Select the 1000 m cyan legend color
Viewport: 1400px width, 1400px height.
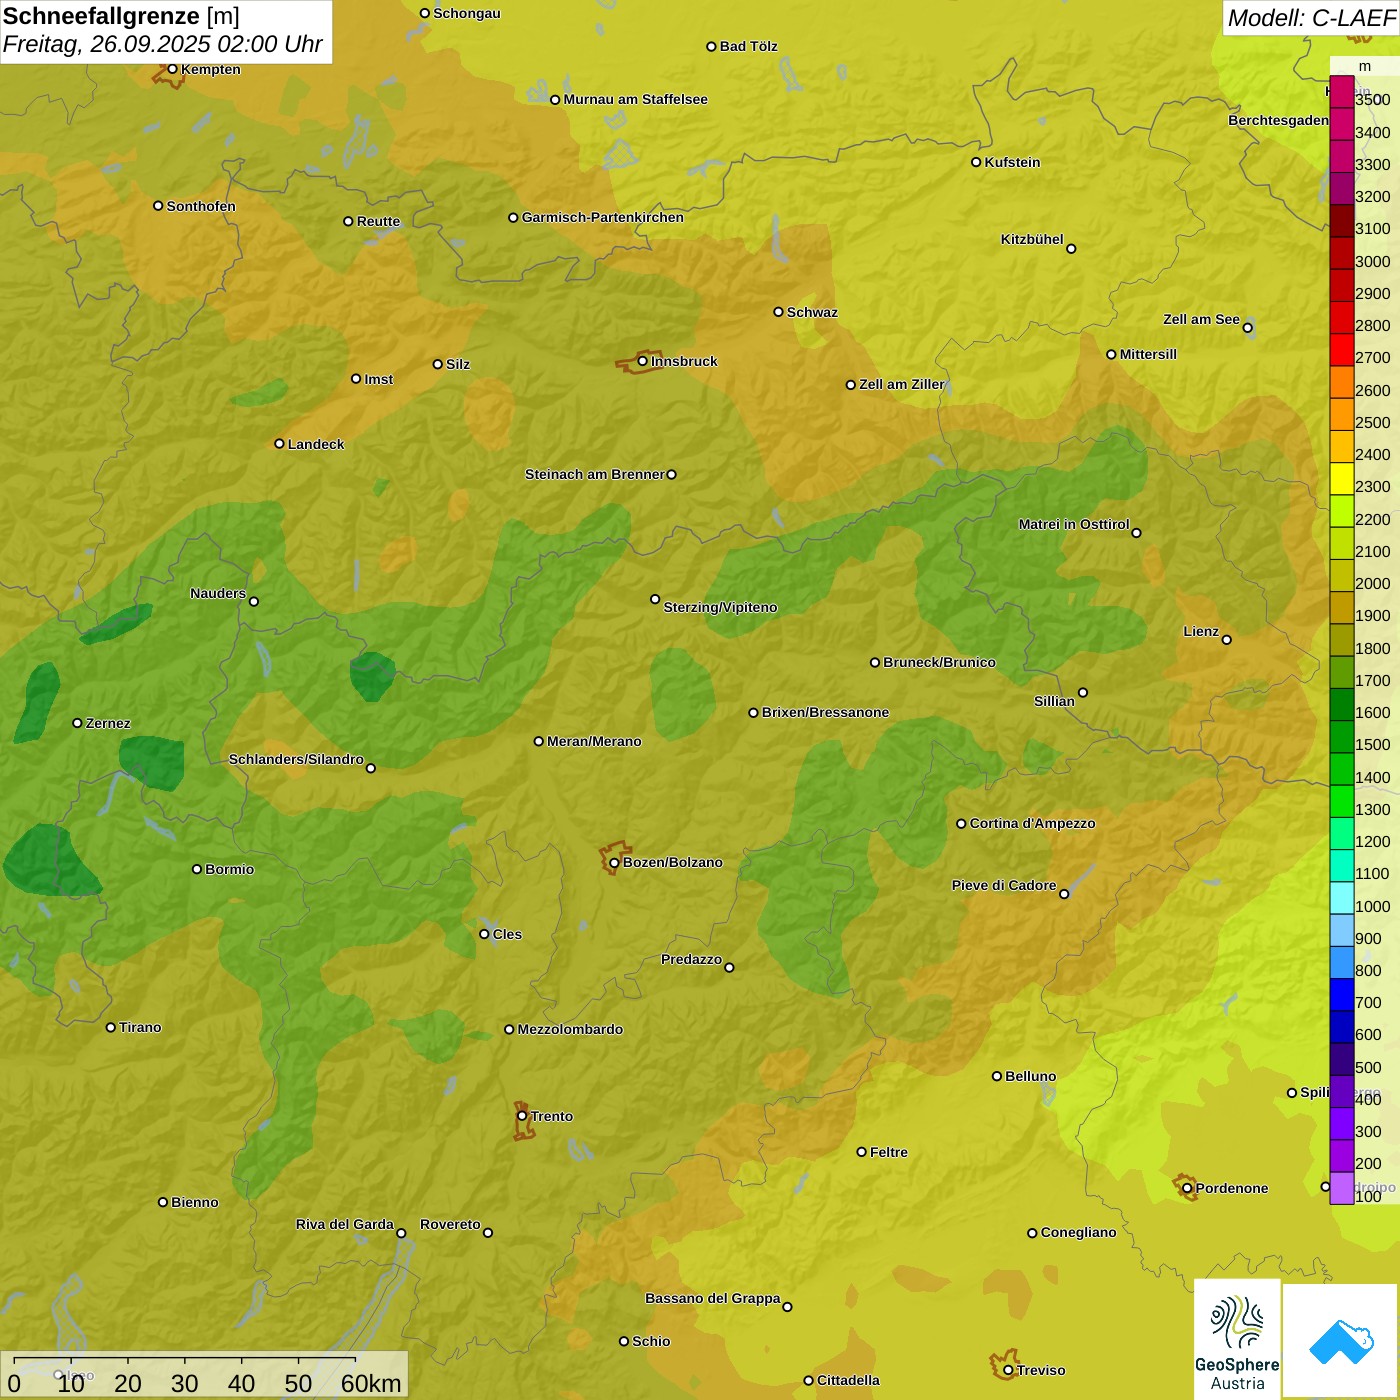[x=1342, y=898]
